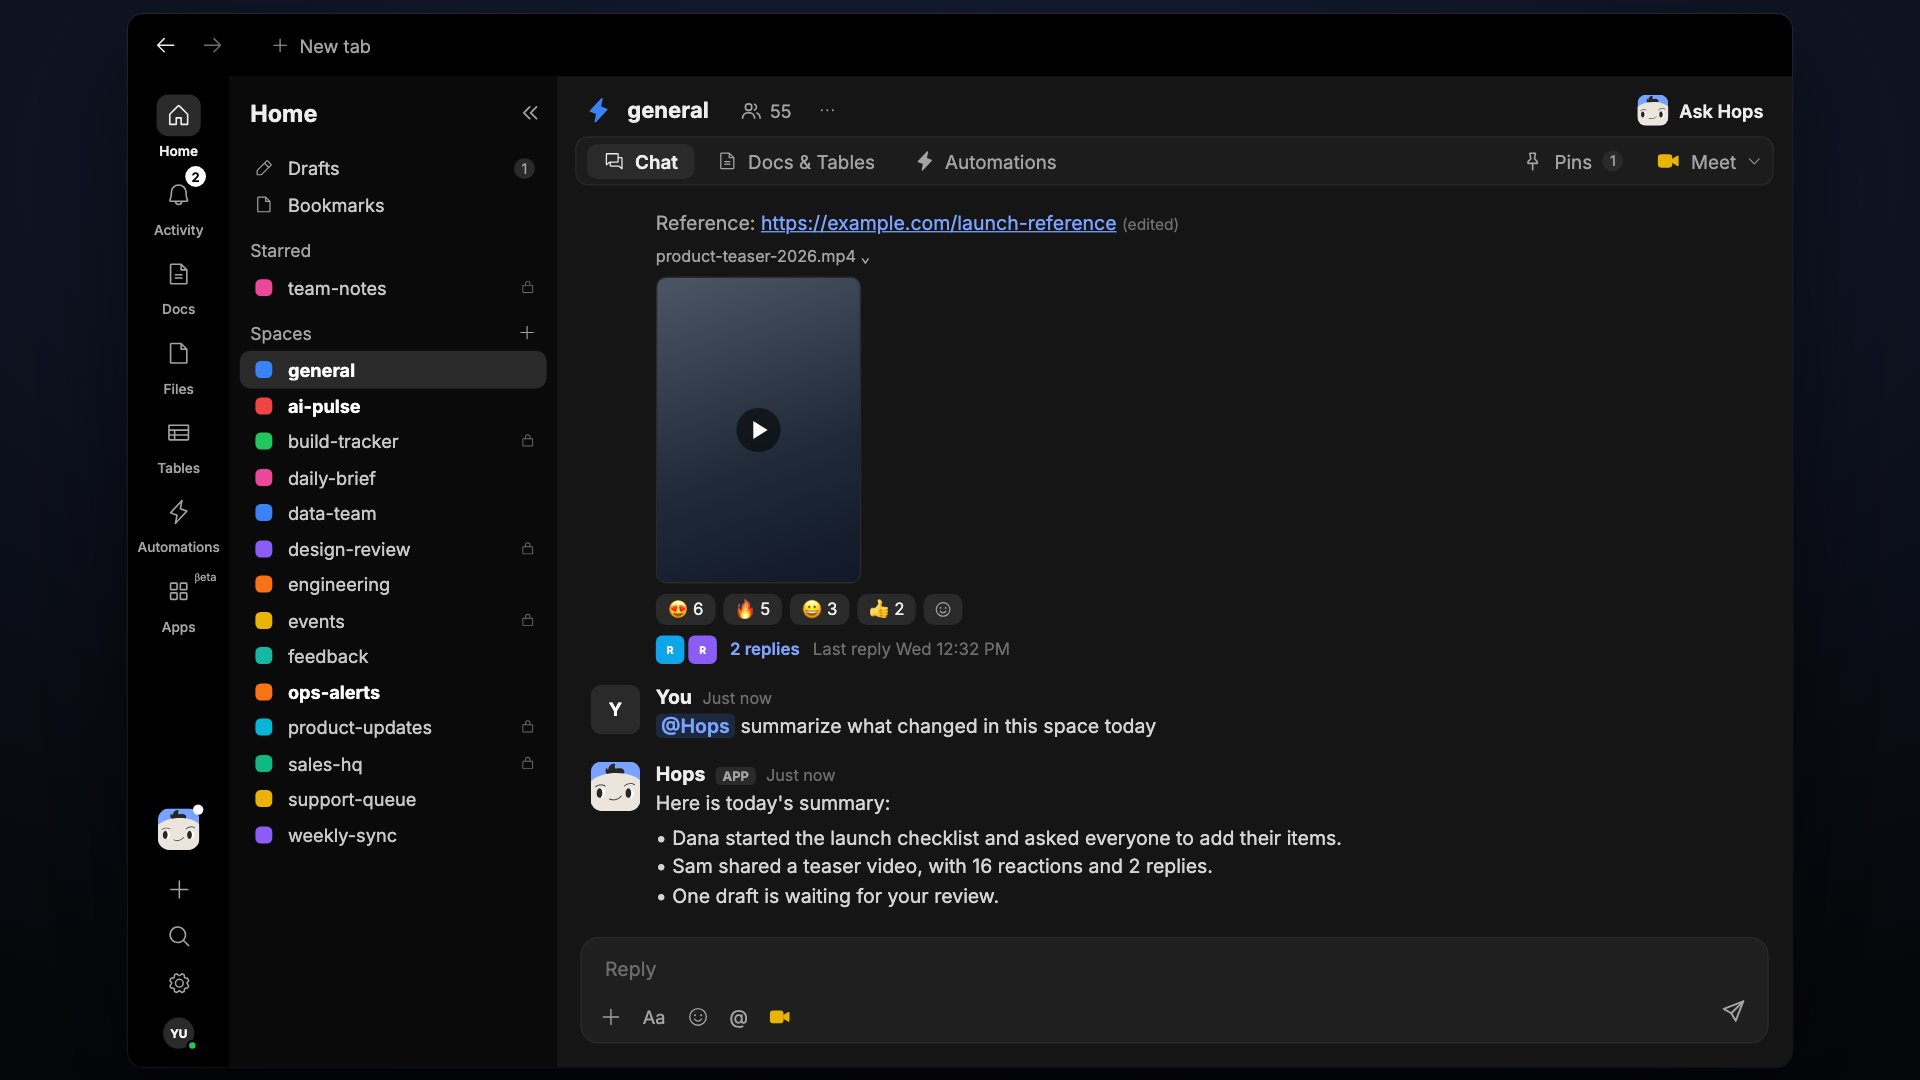
Task: Start video clip from reply toolbar camera
Action: pyautogui.click(x=780, y=1017)
